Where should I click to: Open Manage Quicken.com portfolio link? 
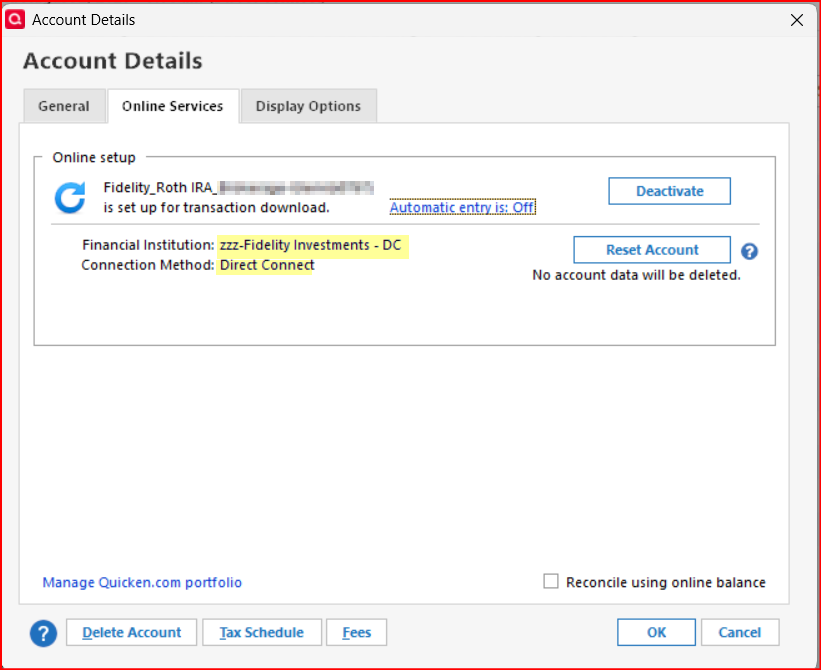(142, 582)
